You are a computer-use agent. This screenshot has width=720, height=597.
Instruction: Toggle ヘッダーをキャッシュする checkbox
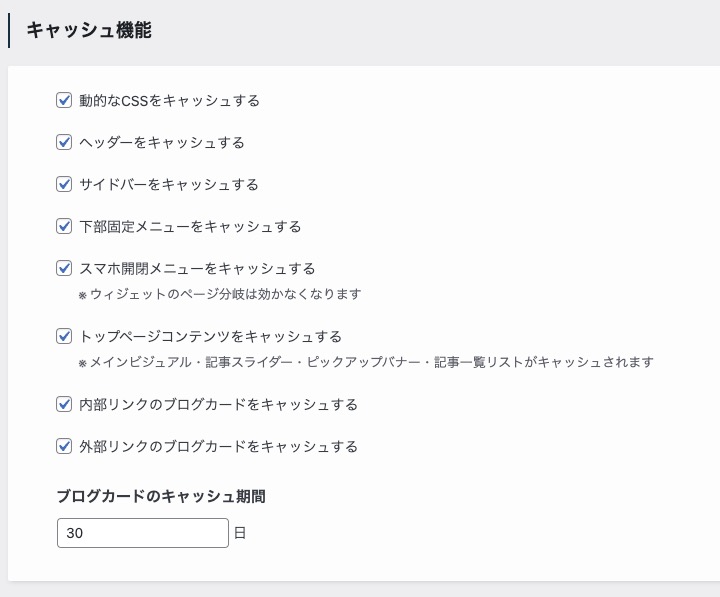64,142
